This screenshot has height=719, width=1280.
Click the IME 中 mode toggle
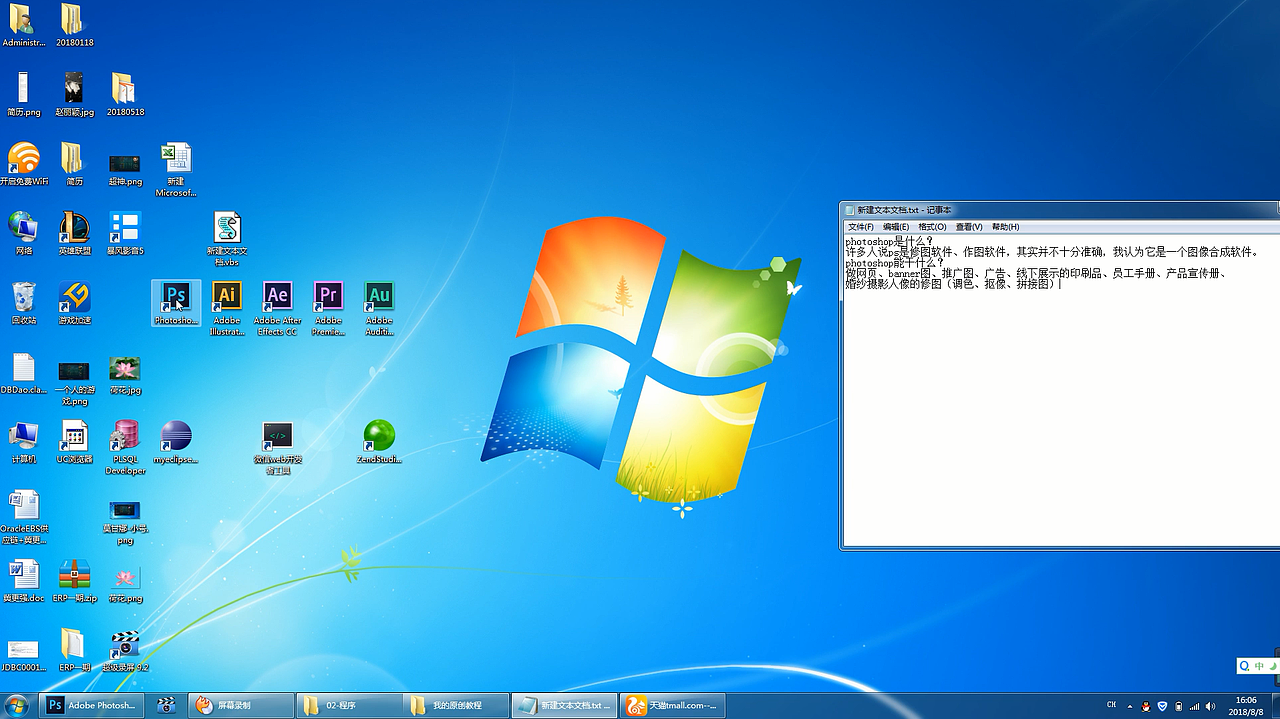pyautogui.click(x=1259, y=666)
